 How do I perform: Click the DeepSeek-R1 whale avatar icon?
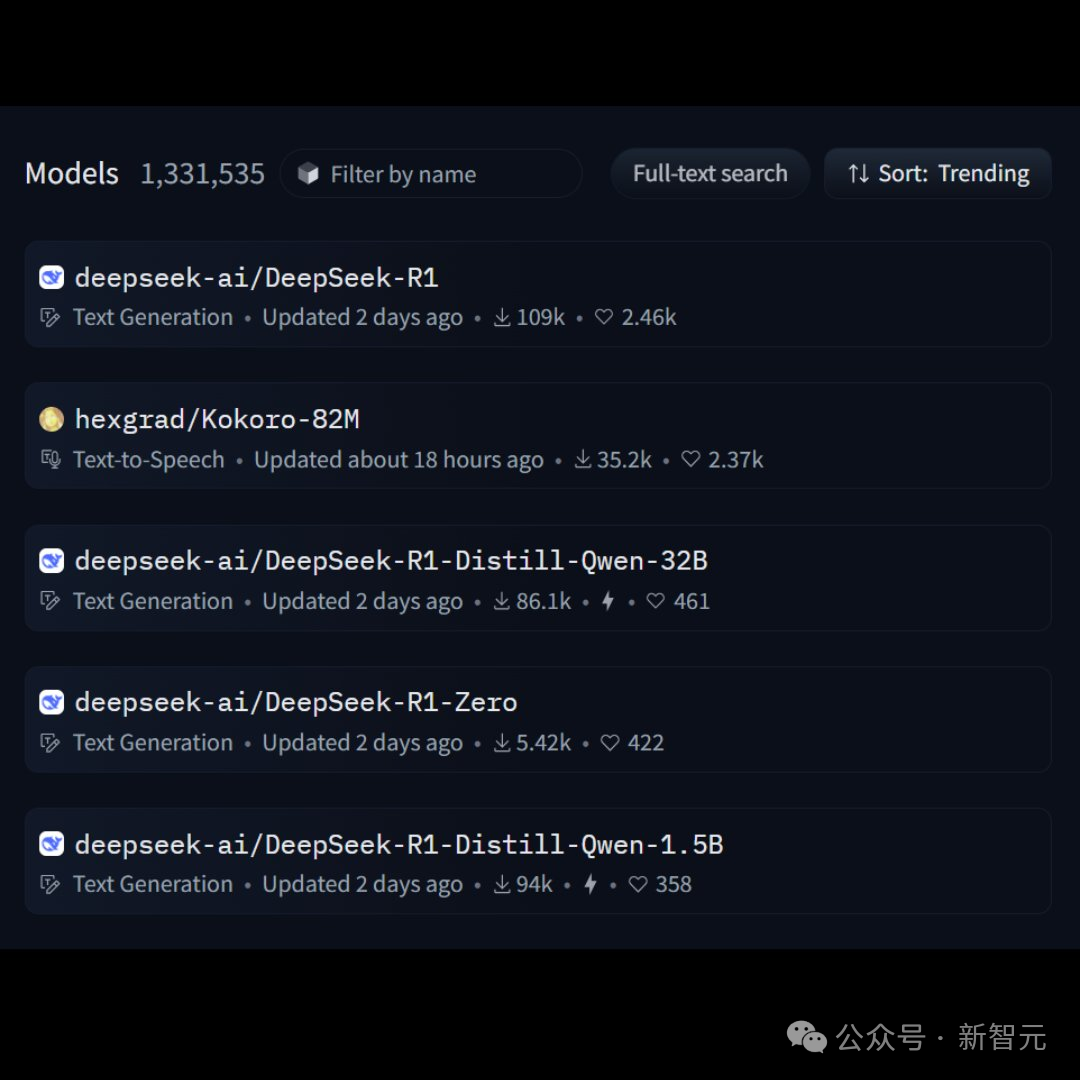click(52, 278)
